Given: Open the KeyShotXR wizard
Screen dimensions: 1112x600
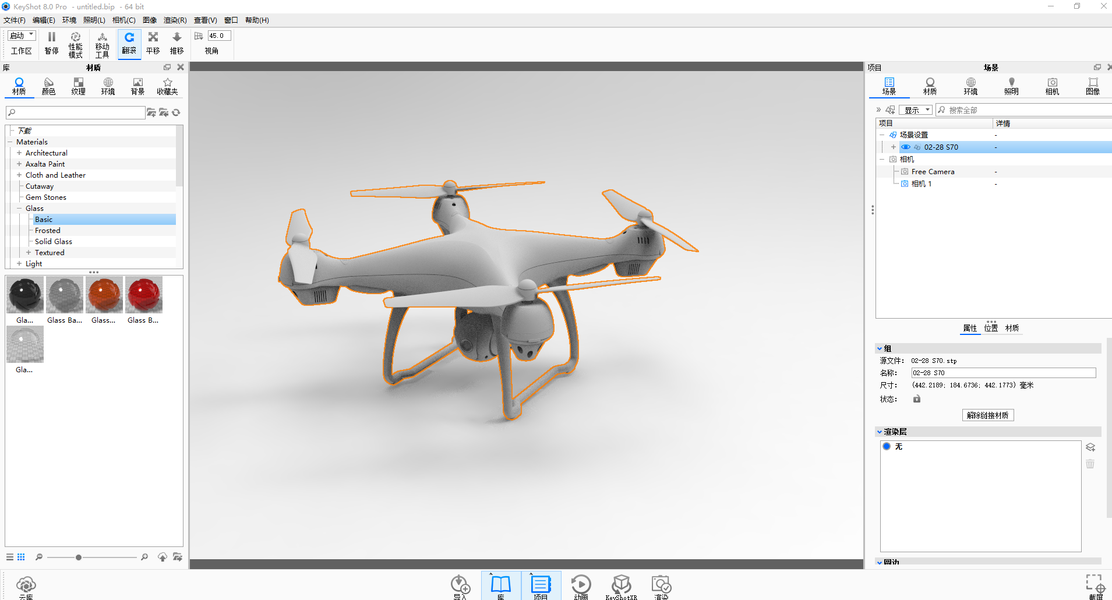Looking at the screenshot, I should click(x=621, y=587).
